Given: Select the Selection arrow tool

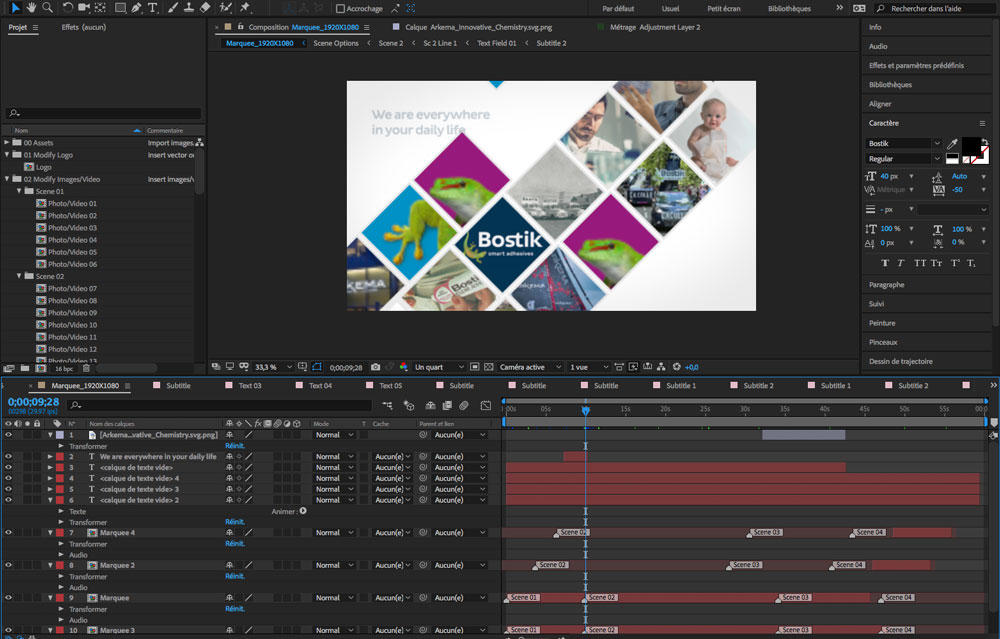Looking at the screenshot, I should [16, 8].
